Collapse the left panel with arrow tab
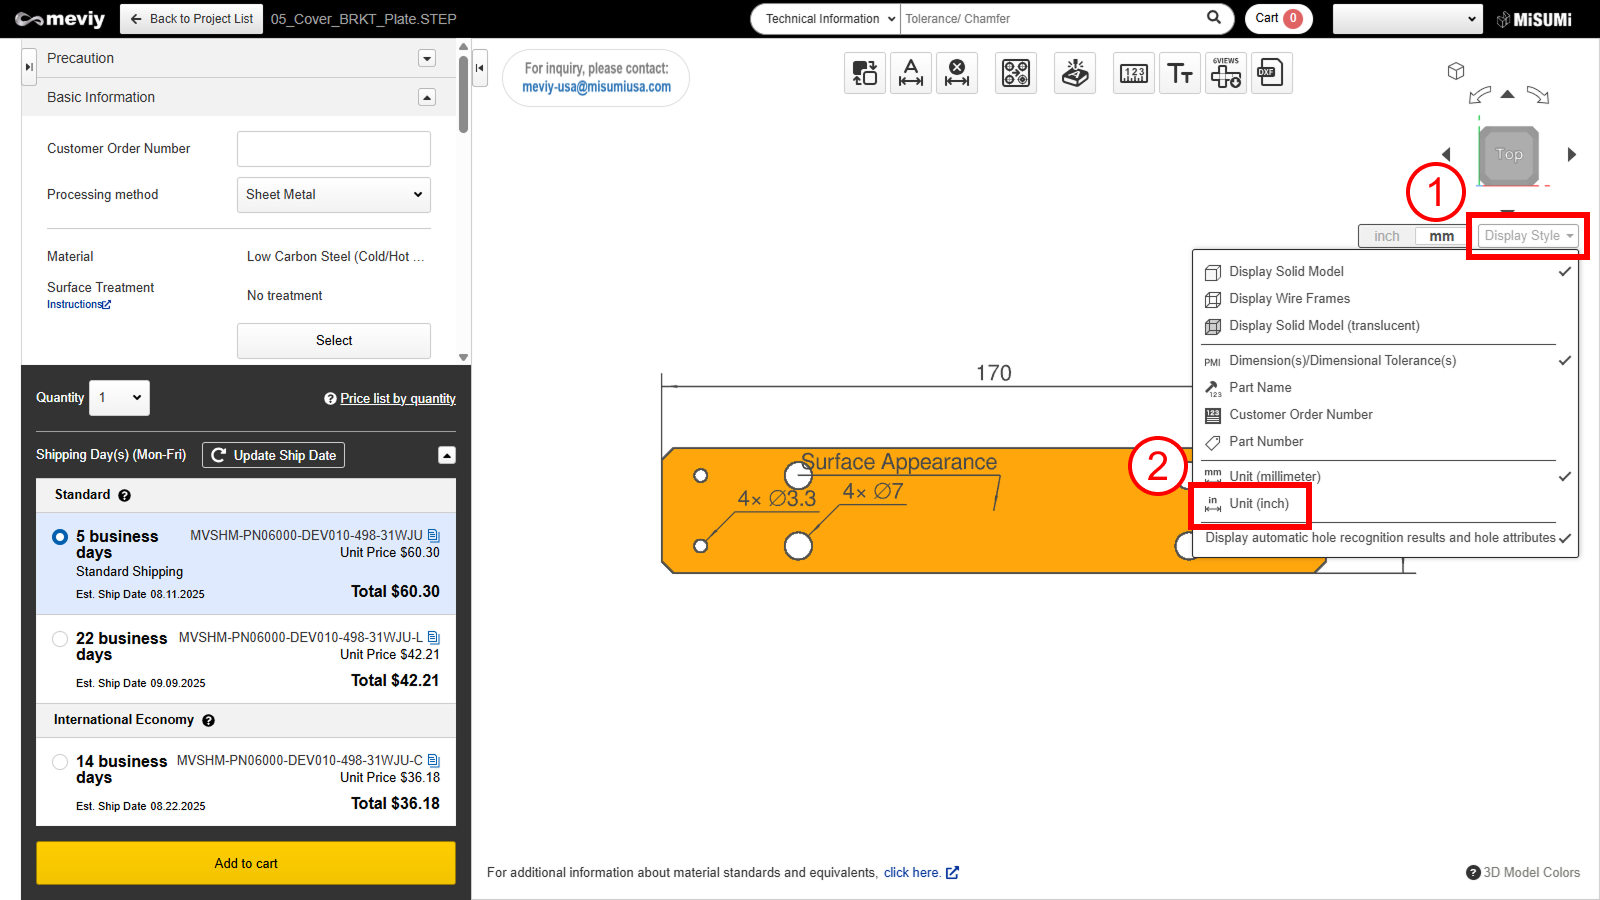Image resolution: width=1600 pixels, height=900 pixels. point(29,67)
